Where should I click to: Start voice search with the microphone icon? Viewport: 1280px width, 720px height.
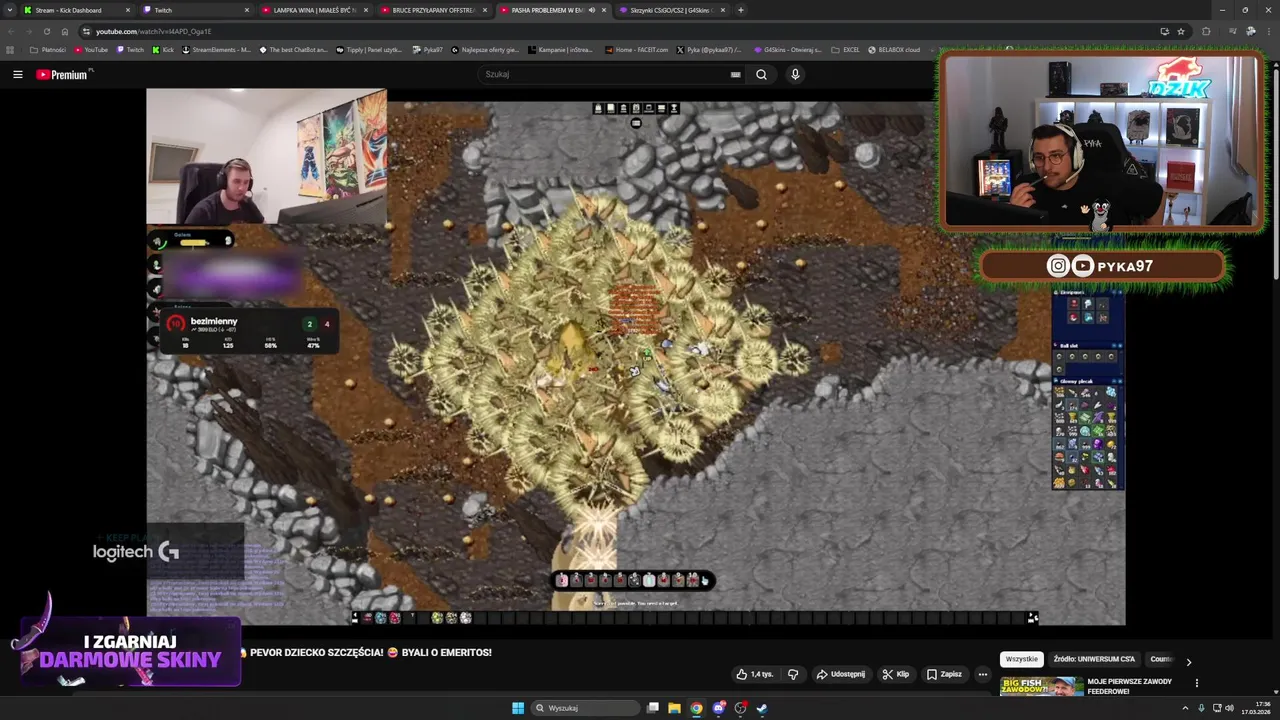[x=795, y=74]
